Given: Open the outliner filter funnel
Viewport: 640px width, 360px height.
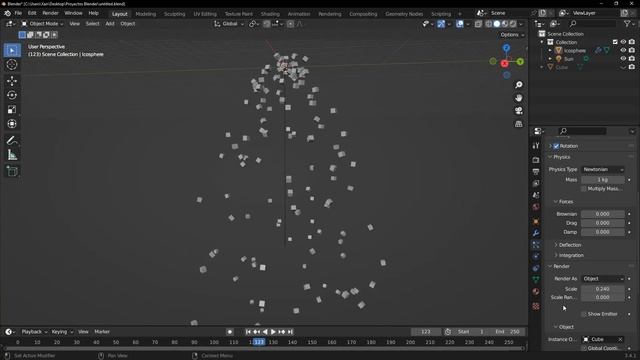Looking at the screenshot, I should (x=627, y=24).
